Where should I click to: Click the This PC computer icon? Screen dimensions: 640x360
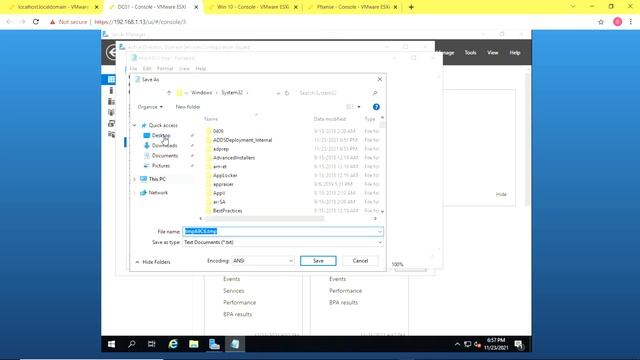coord(143,179)
